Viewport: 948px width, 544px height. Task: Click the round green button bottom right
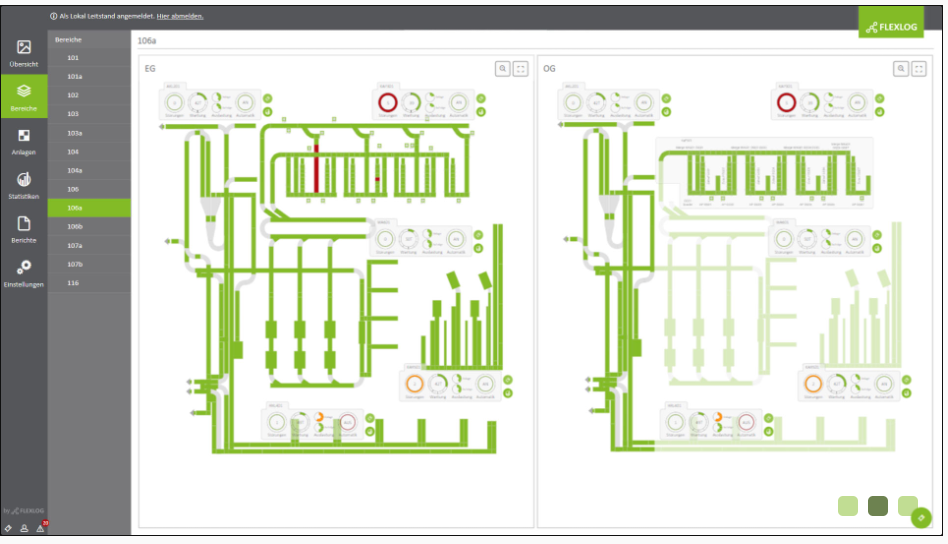click(921, 517)
